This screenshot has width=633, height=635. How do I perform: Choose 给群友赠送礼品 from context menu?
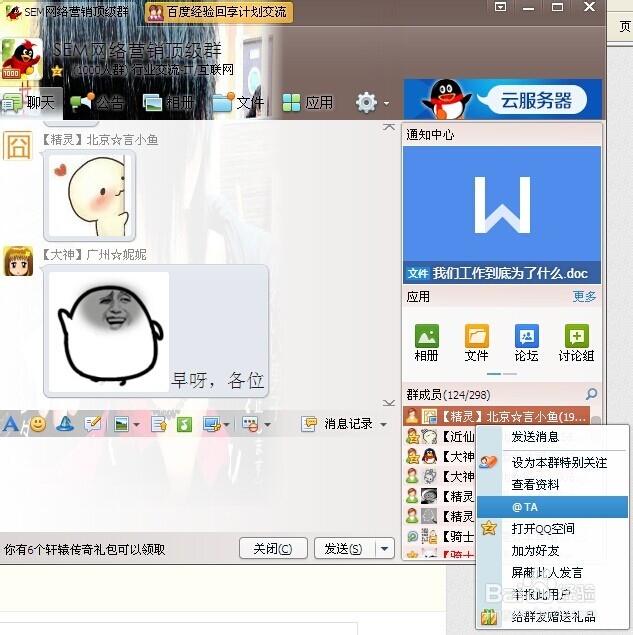[553, 616]
